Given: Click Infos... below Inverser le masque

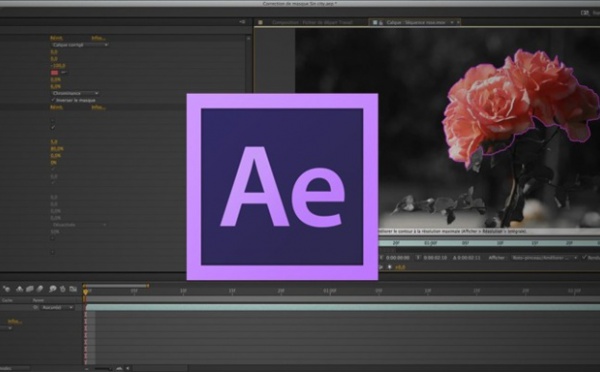Looking at the screenshot, I should click(98, 107).
